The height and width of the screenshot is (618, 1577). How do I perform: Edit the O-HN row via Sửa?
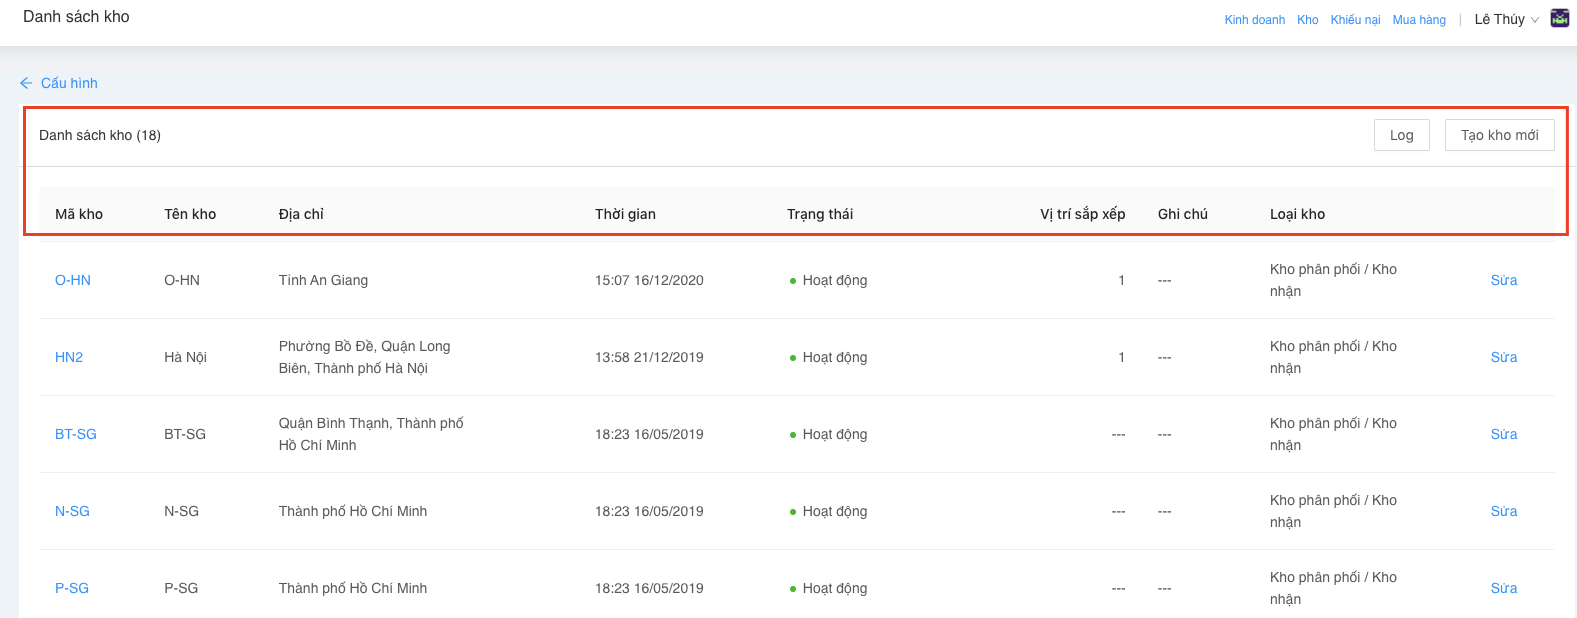1503,280
